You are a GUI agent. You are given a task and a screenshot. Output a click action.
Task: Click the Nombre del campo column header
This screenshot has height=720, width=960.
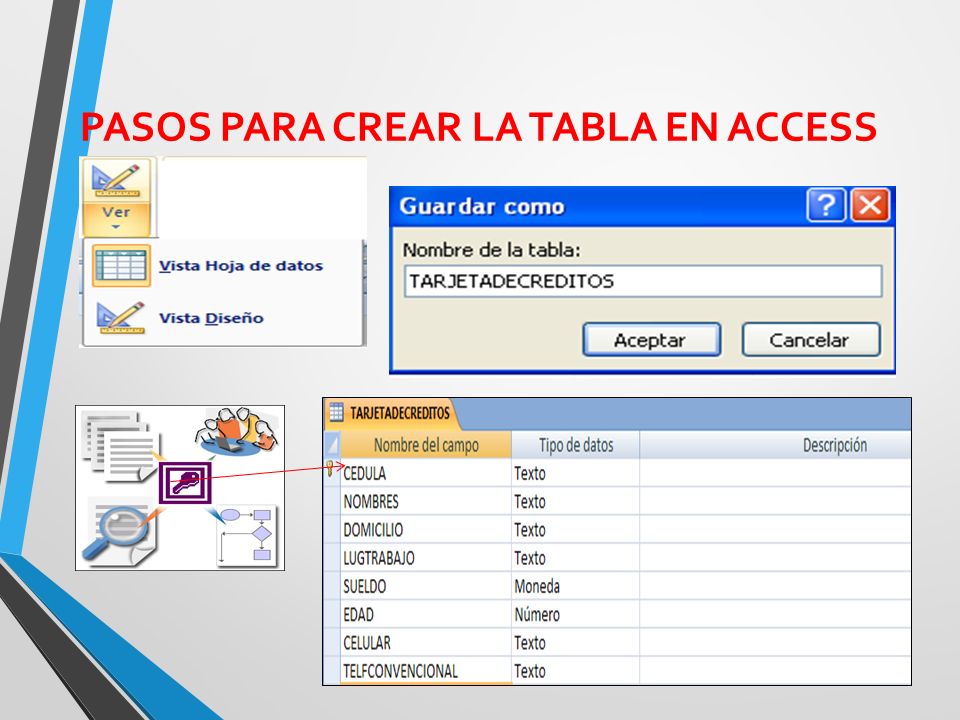click(426, 445)
